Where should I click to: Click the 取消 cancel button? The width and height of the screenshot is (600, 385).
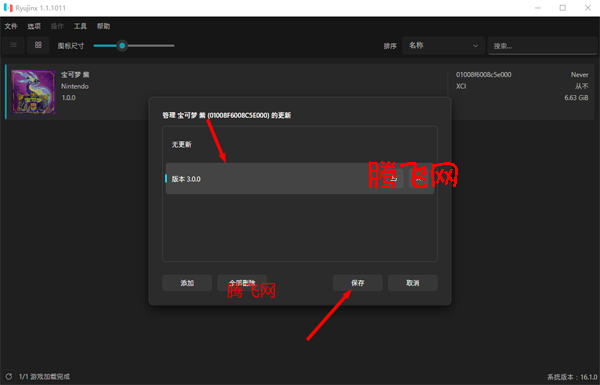click(x=412, y=283)
